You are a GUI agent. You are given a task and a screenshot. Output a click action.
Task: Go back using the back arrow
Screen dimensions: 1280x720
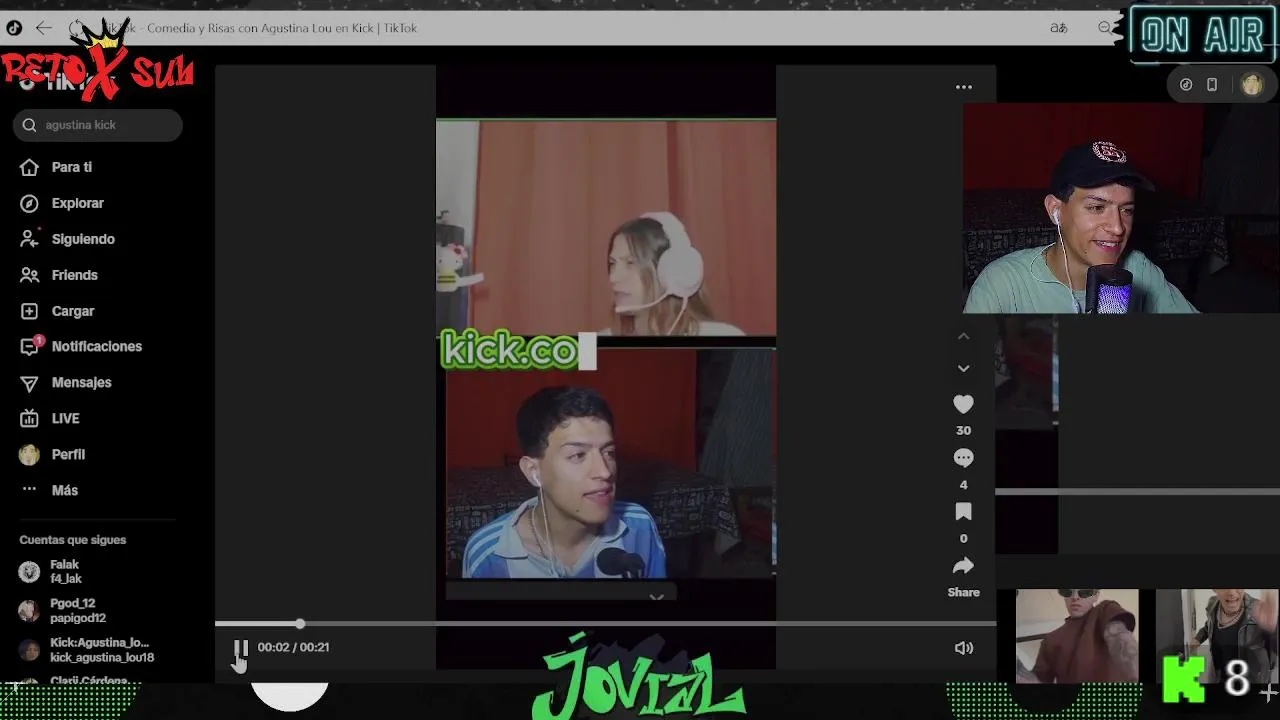point(43,28)
